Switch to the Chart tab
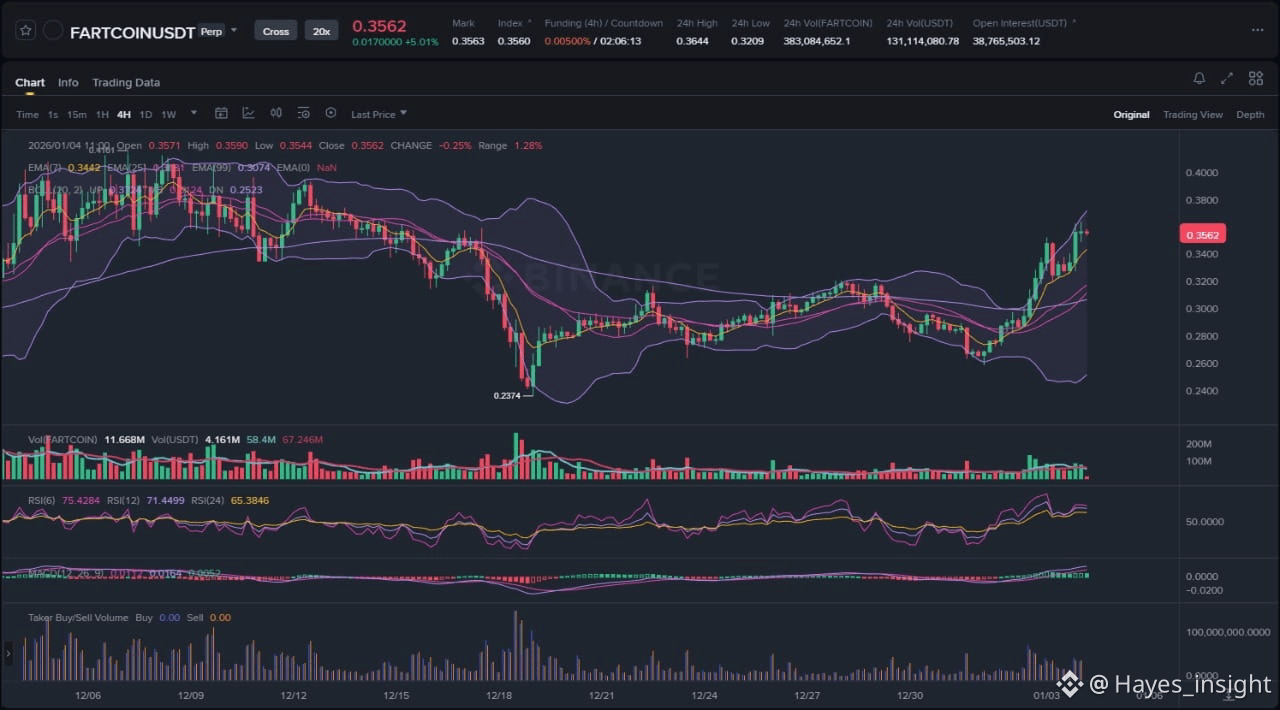Image resolution: width=1280 pixels, height=710 pixels. pos(30,83)
